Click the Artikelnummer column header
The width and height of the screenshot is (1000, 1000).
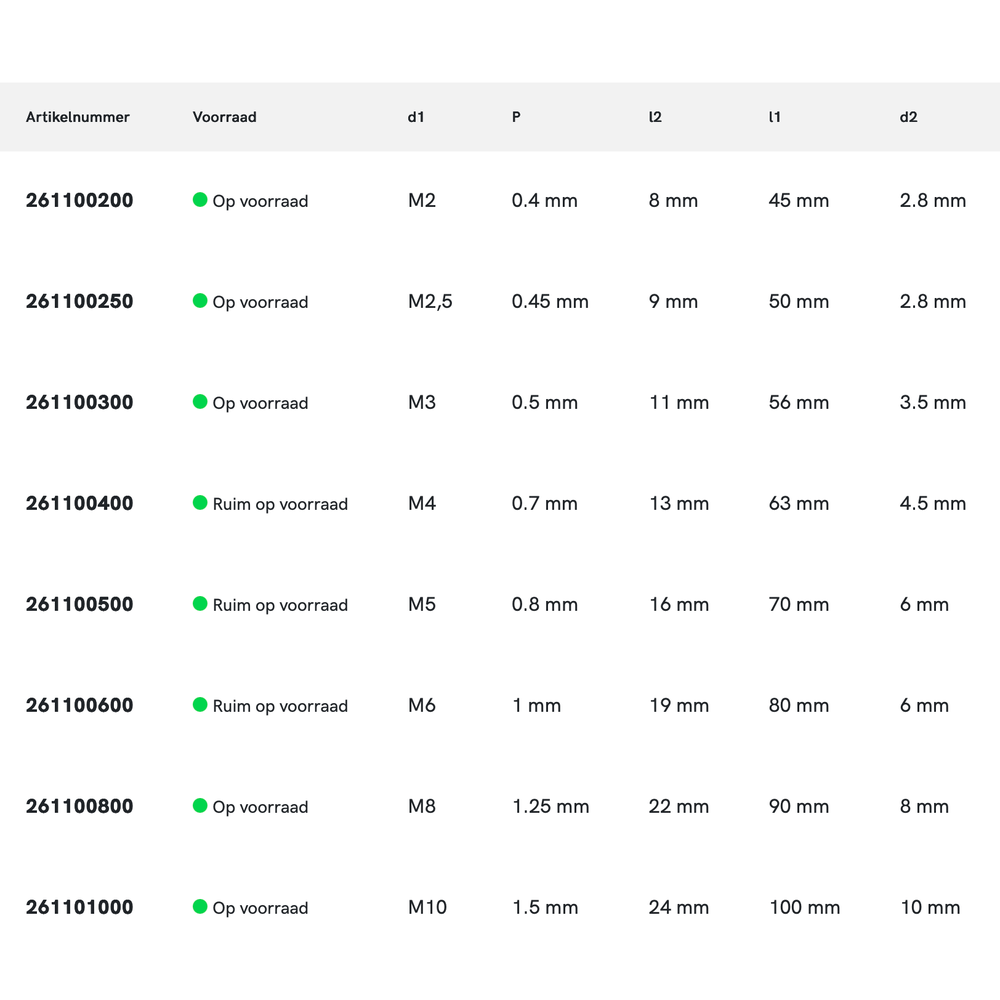pos(77,117)
